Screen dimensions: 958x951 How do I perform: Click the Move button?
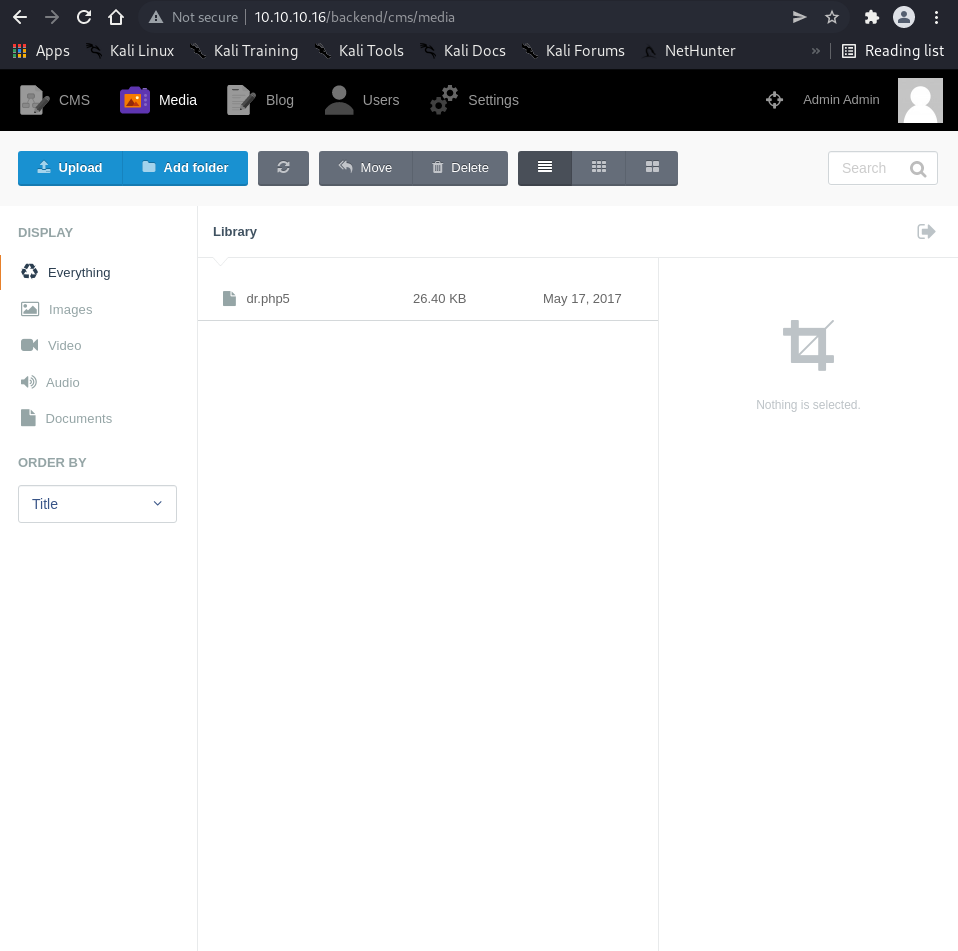(x=365, y=168)
